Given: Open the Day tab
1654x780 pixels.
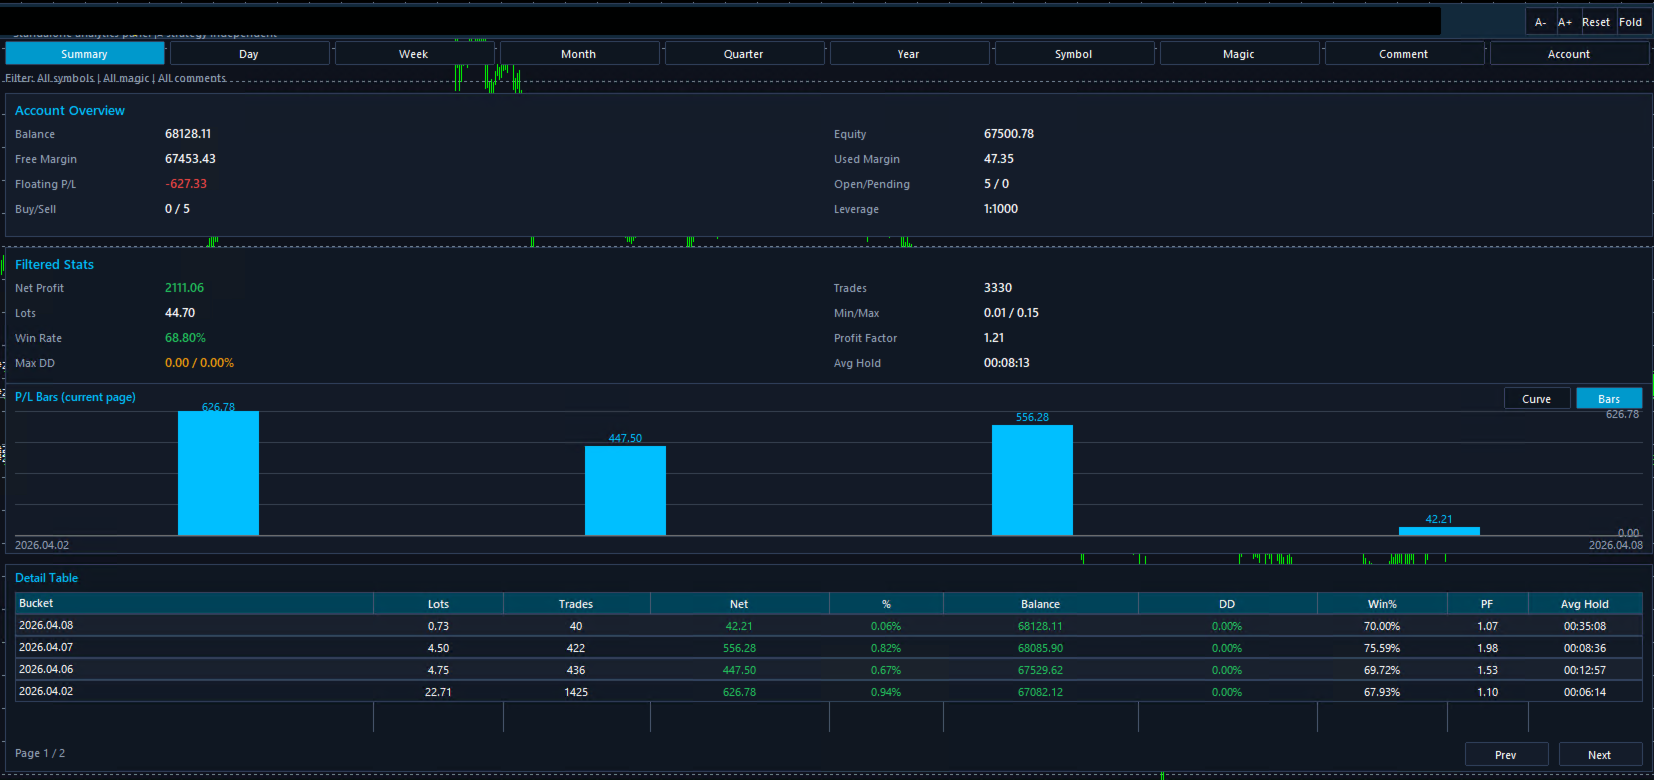Looking at the screenshot, I should (x=249, y=54).
